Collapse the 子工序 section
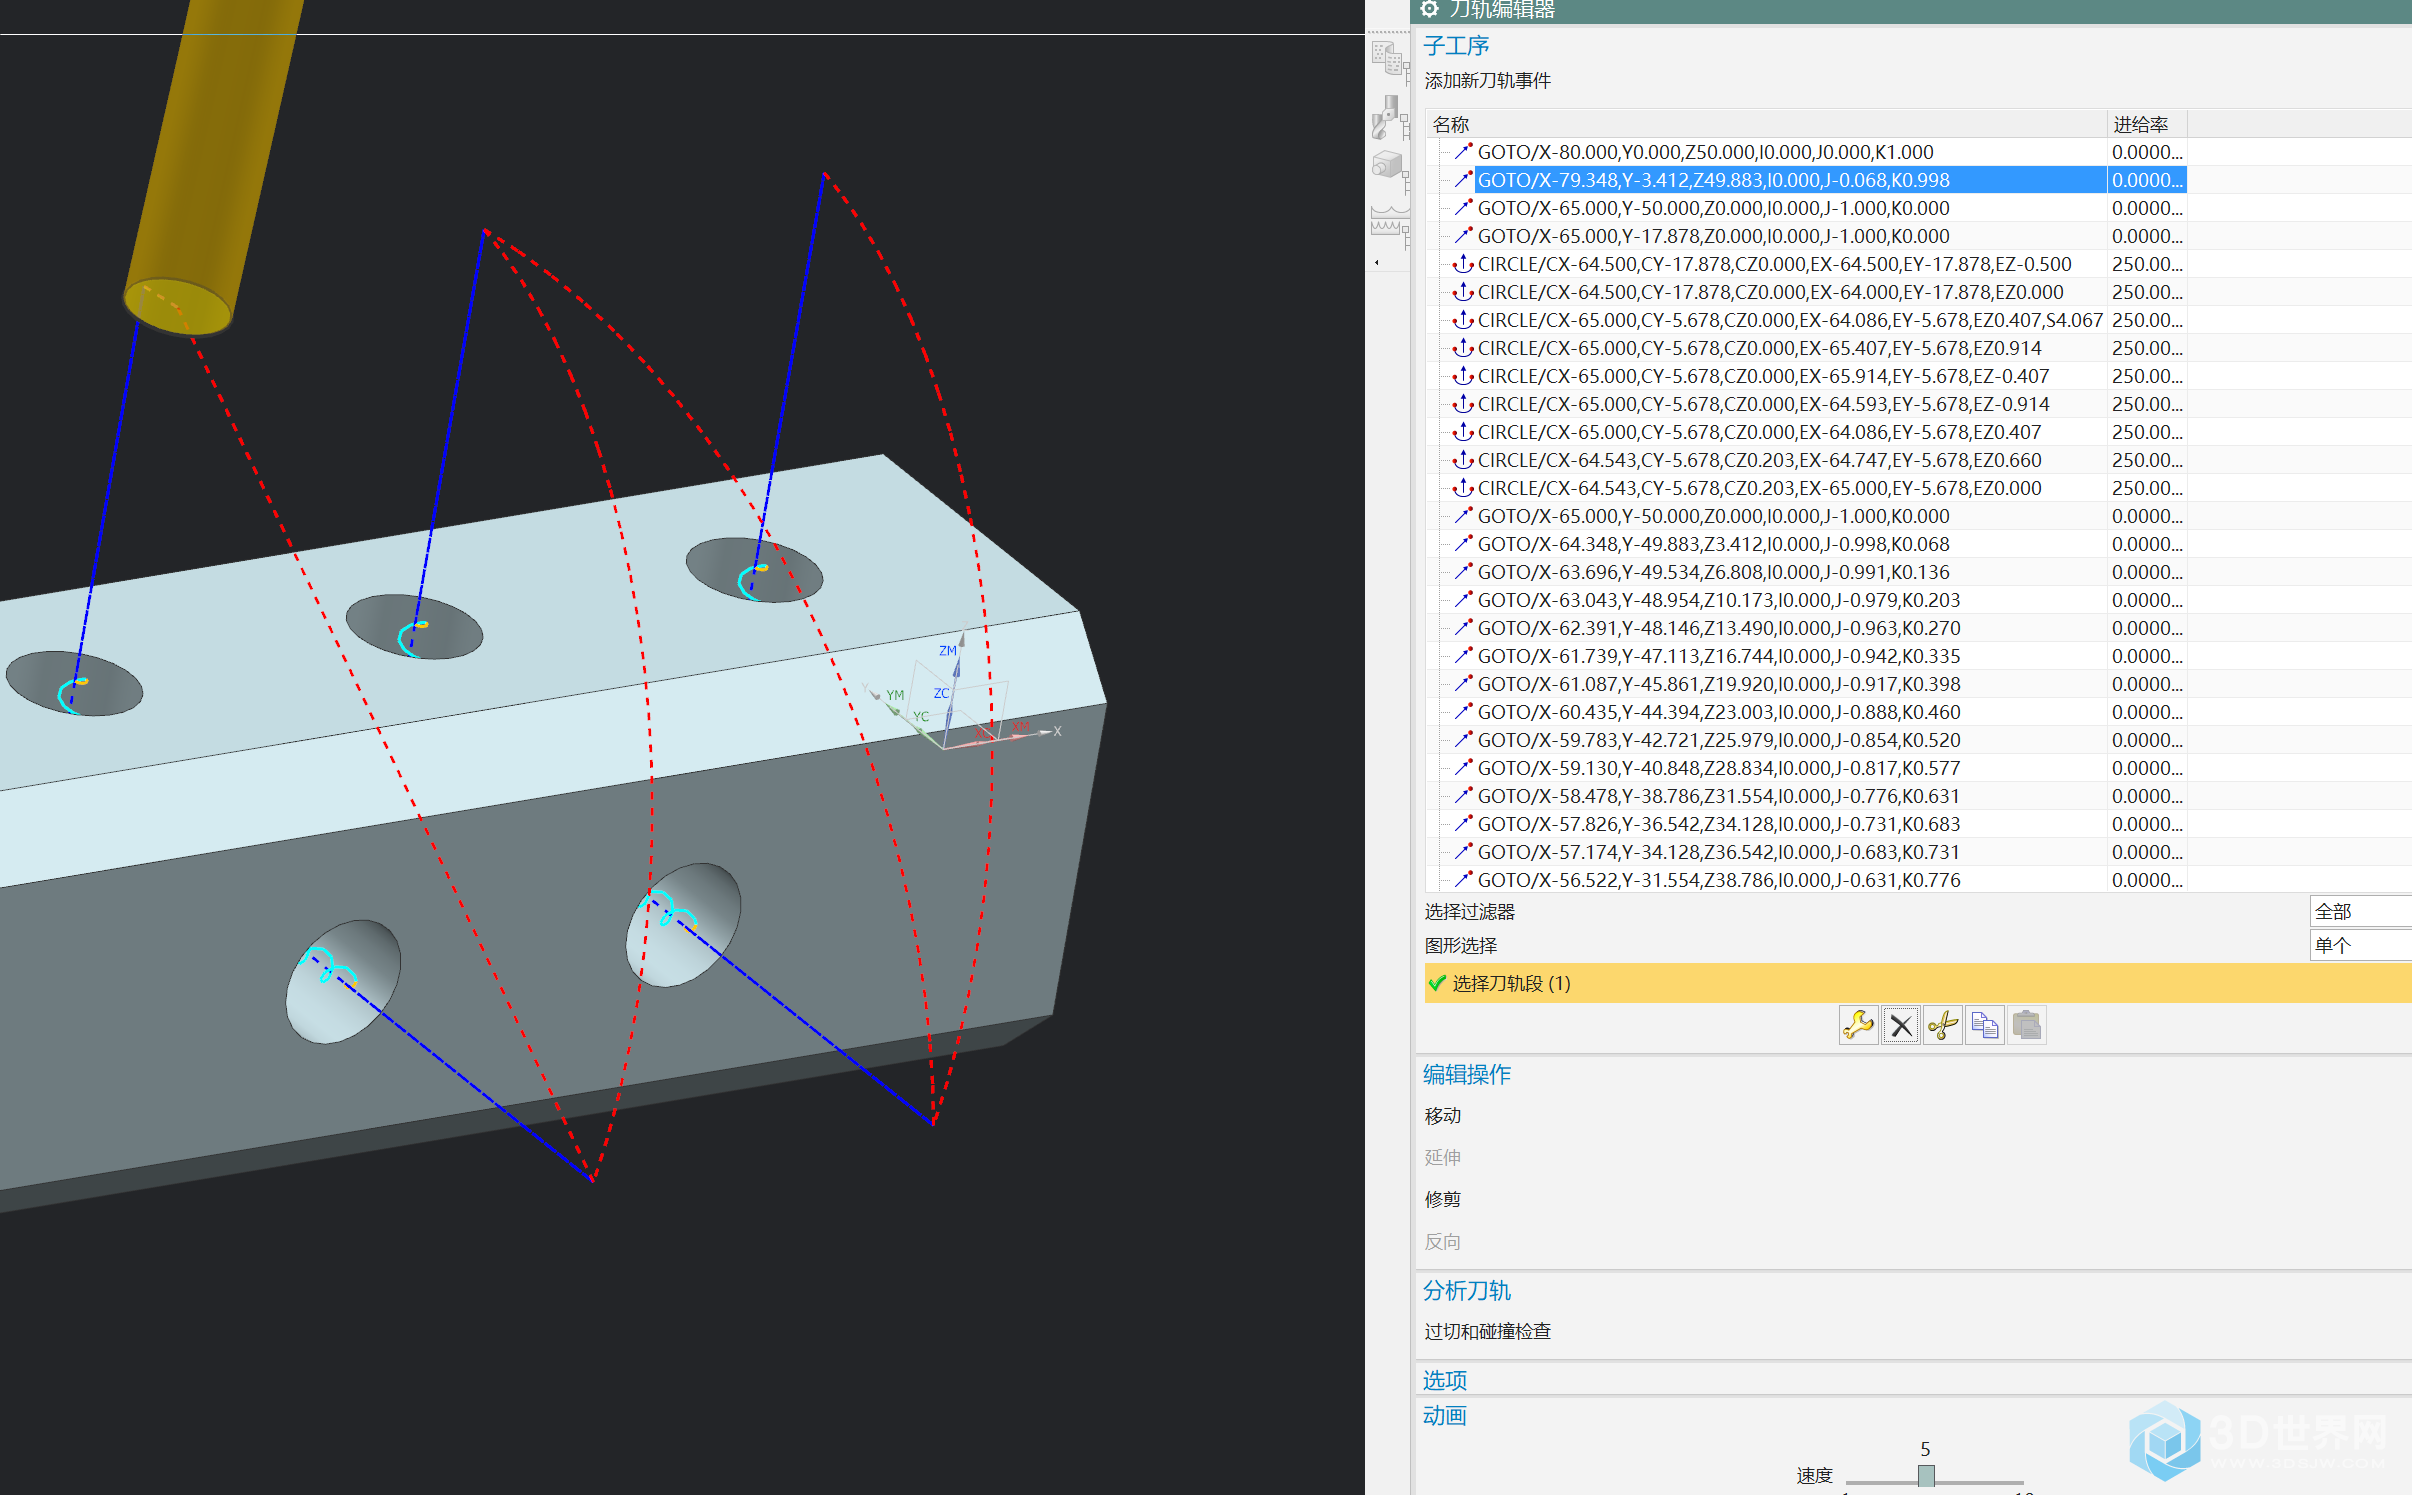 (1456, 46)
